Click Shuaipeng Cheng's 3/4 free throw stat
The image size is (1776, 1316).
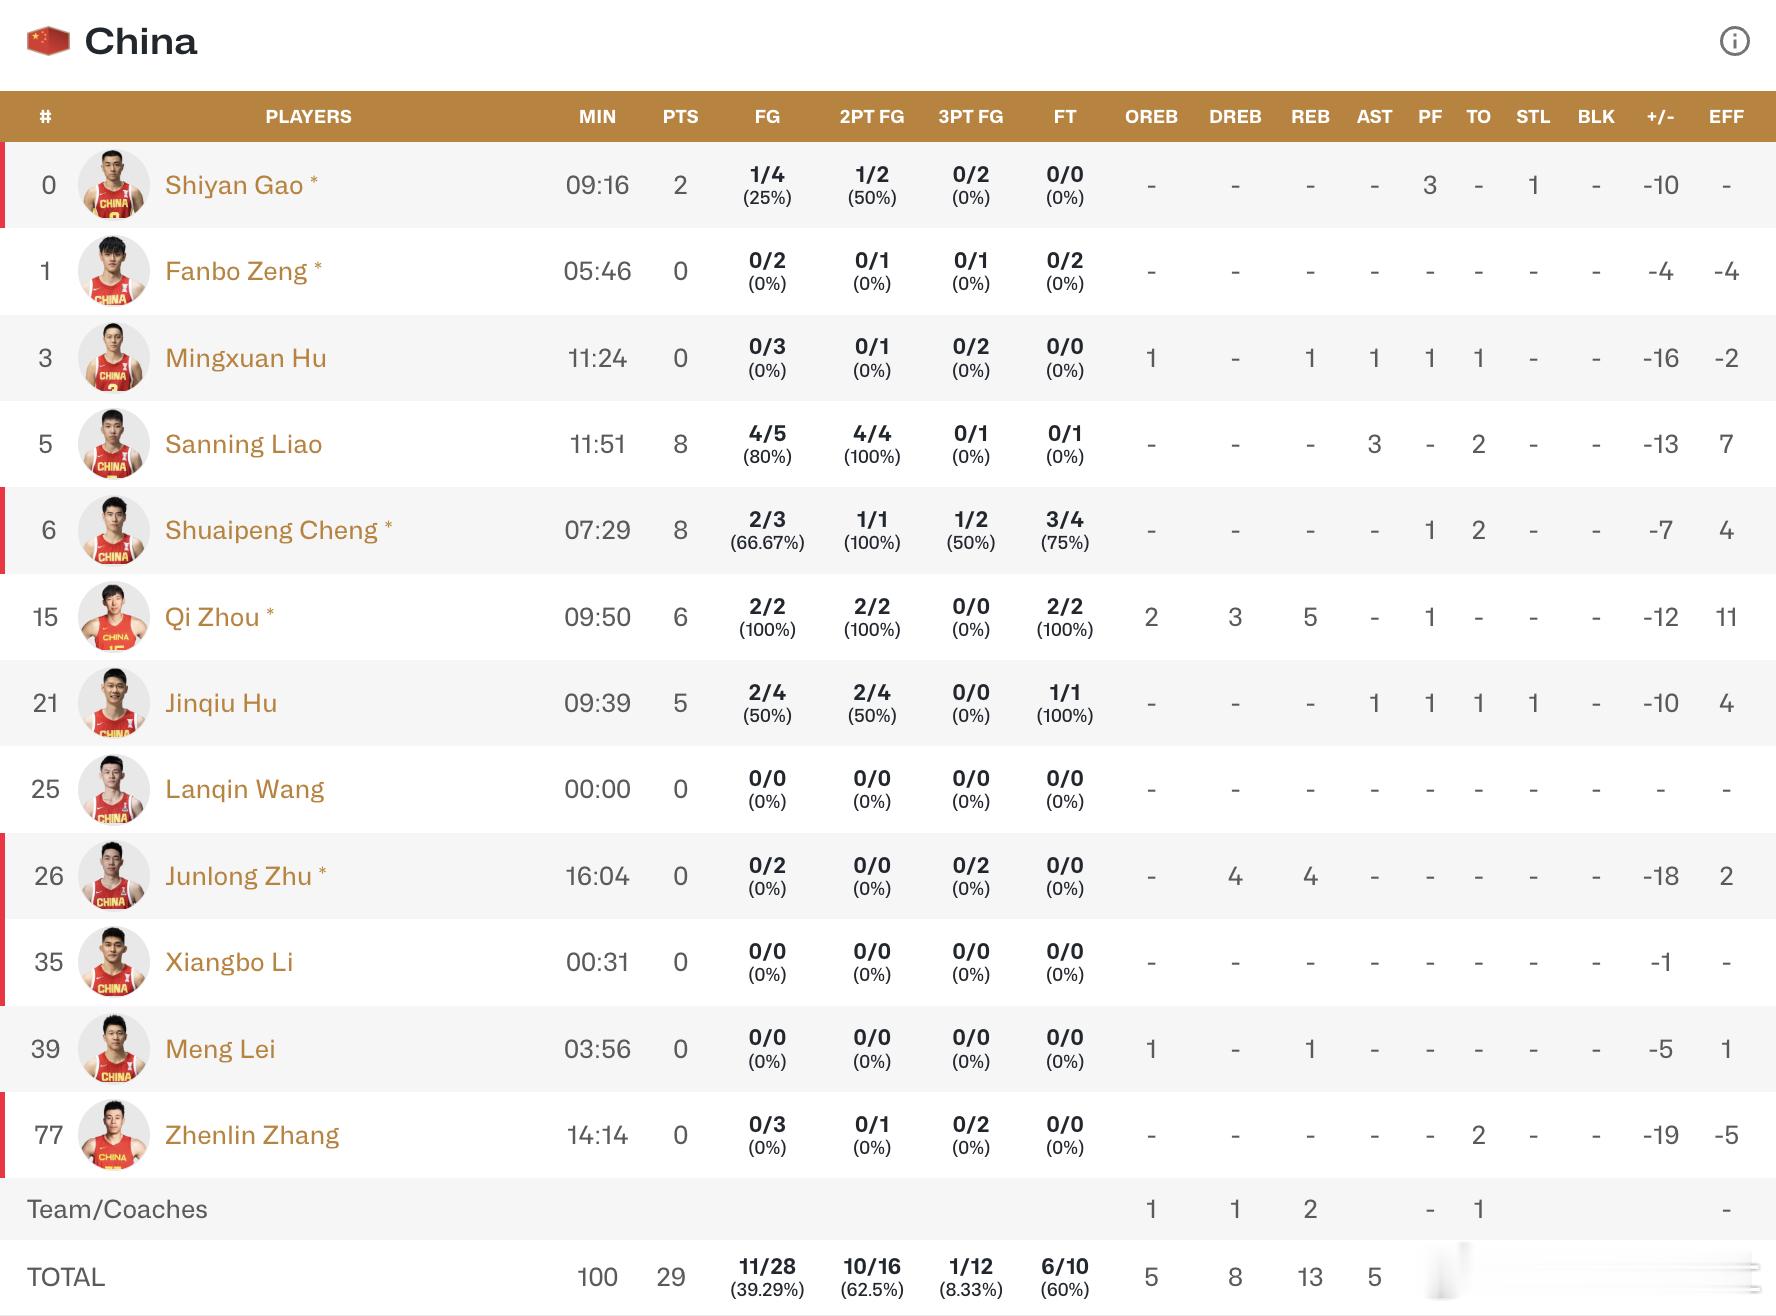[1065, 519]
